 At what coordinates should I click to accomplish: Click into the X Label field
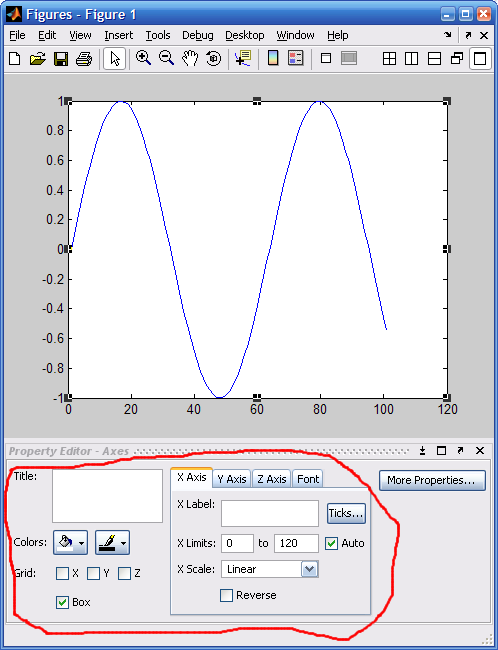270,514
